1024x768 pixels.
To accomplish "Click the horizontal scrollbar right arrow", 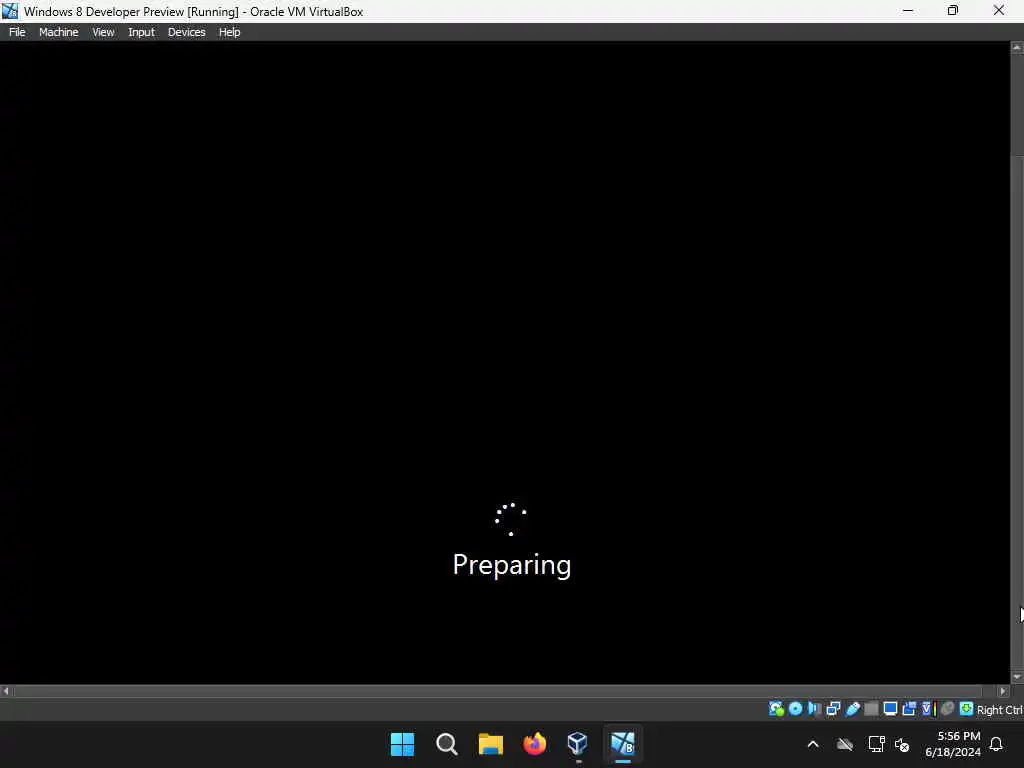I will click(x=1003, y=691).
